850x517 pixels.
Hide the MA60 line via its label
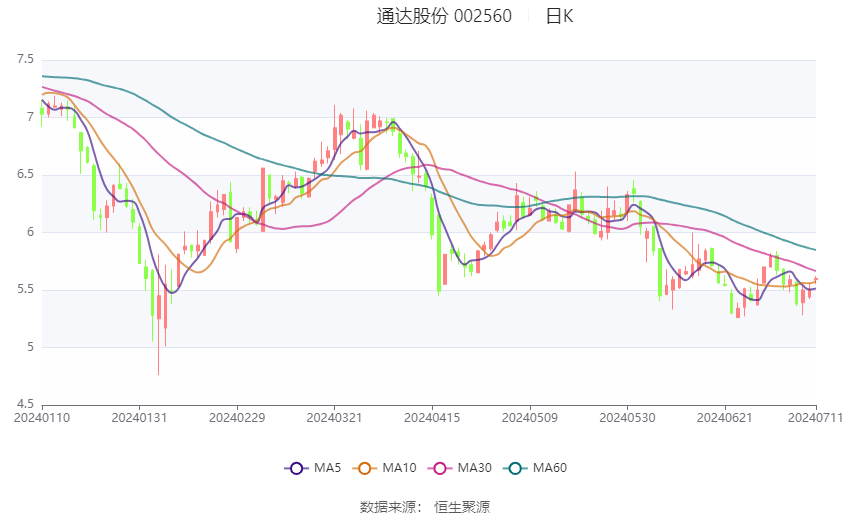click(550, 468)
